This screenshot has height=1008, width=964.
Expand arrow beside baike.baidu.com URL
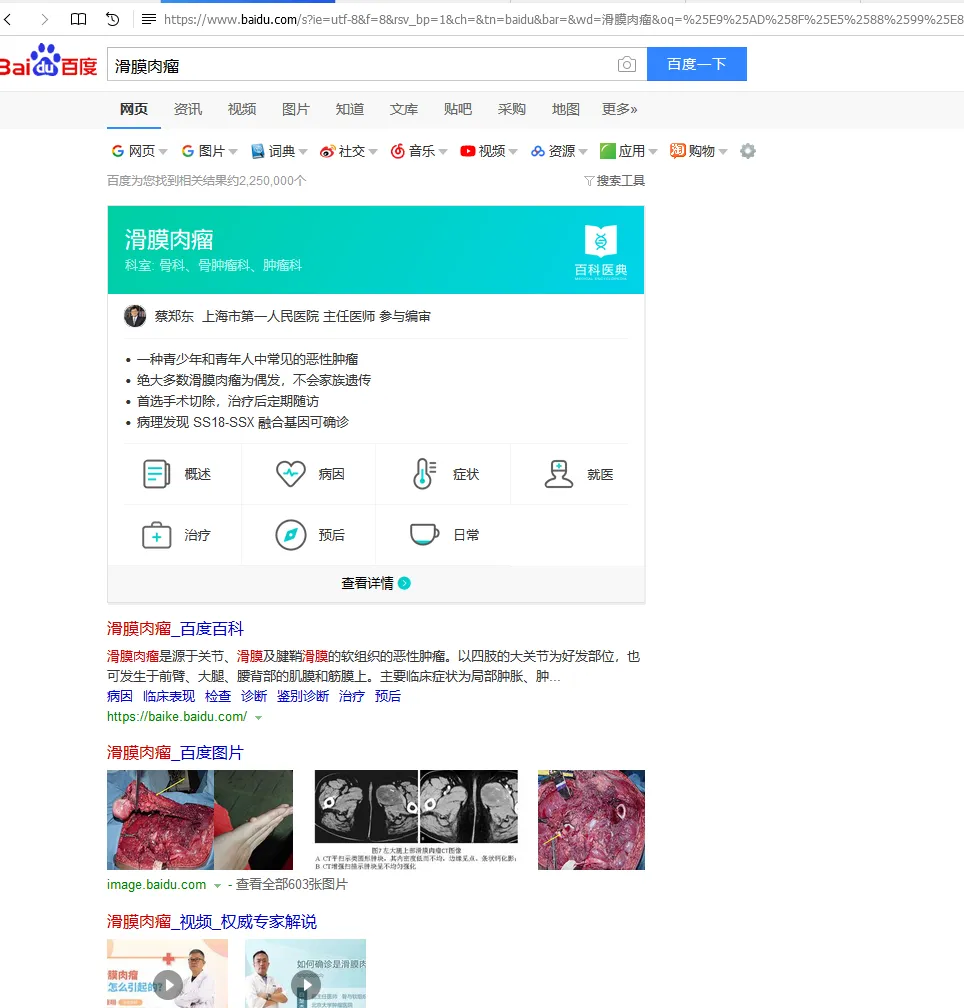point(258,717)
